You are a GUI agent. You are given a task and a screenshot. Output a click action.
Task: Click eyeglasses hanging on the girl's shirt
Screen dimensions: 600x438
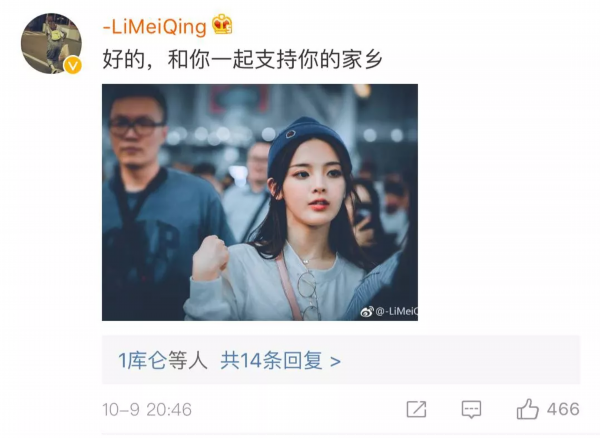tap(309, 295)
